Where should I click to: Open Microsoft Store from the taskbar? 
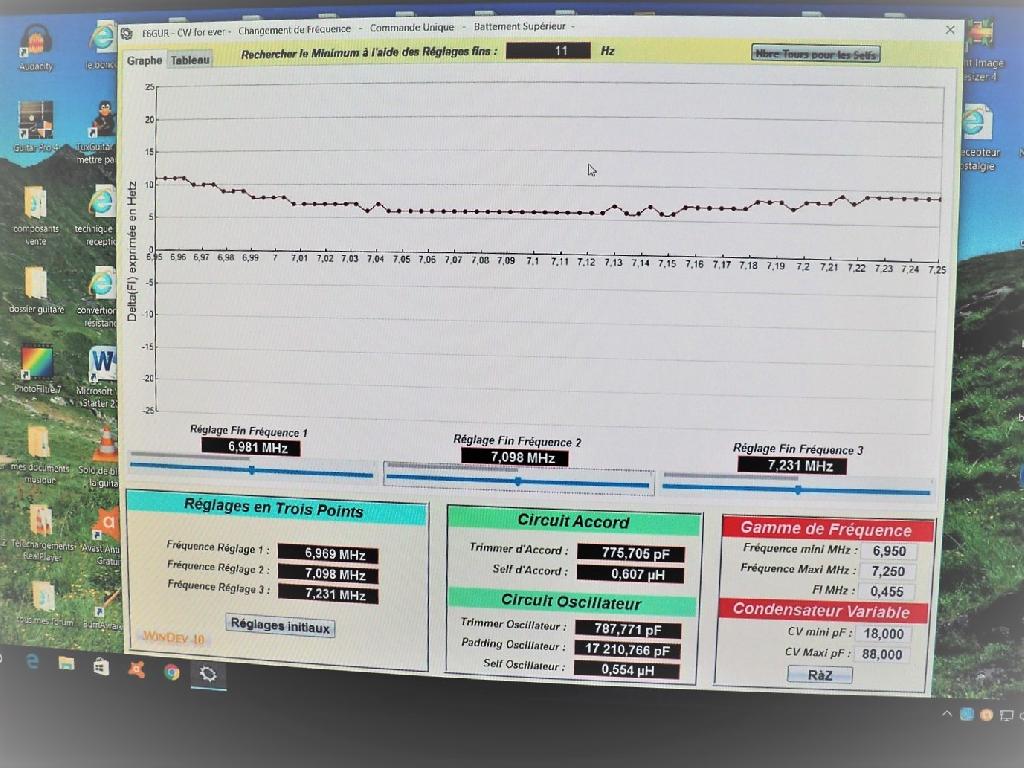101,665
